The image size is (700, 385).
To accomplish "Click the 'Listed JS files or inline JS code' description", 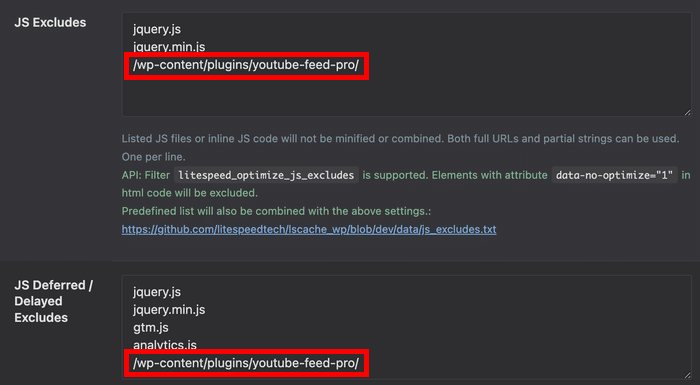I will [400, 147].
